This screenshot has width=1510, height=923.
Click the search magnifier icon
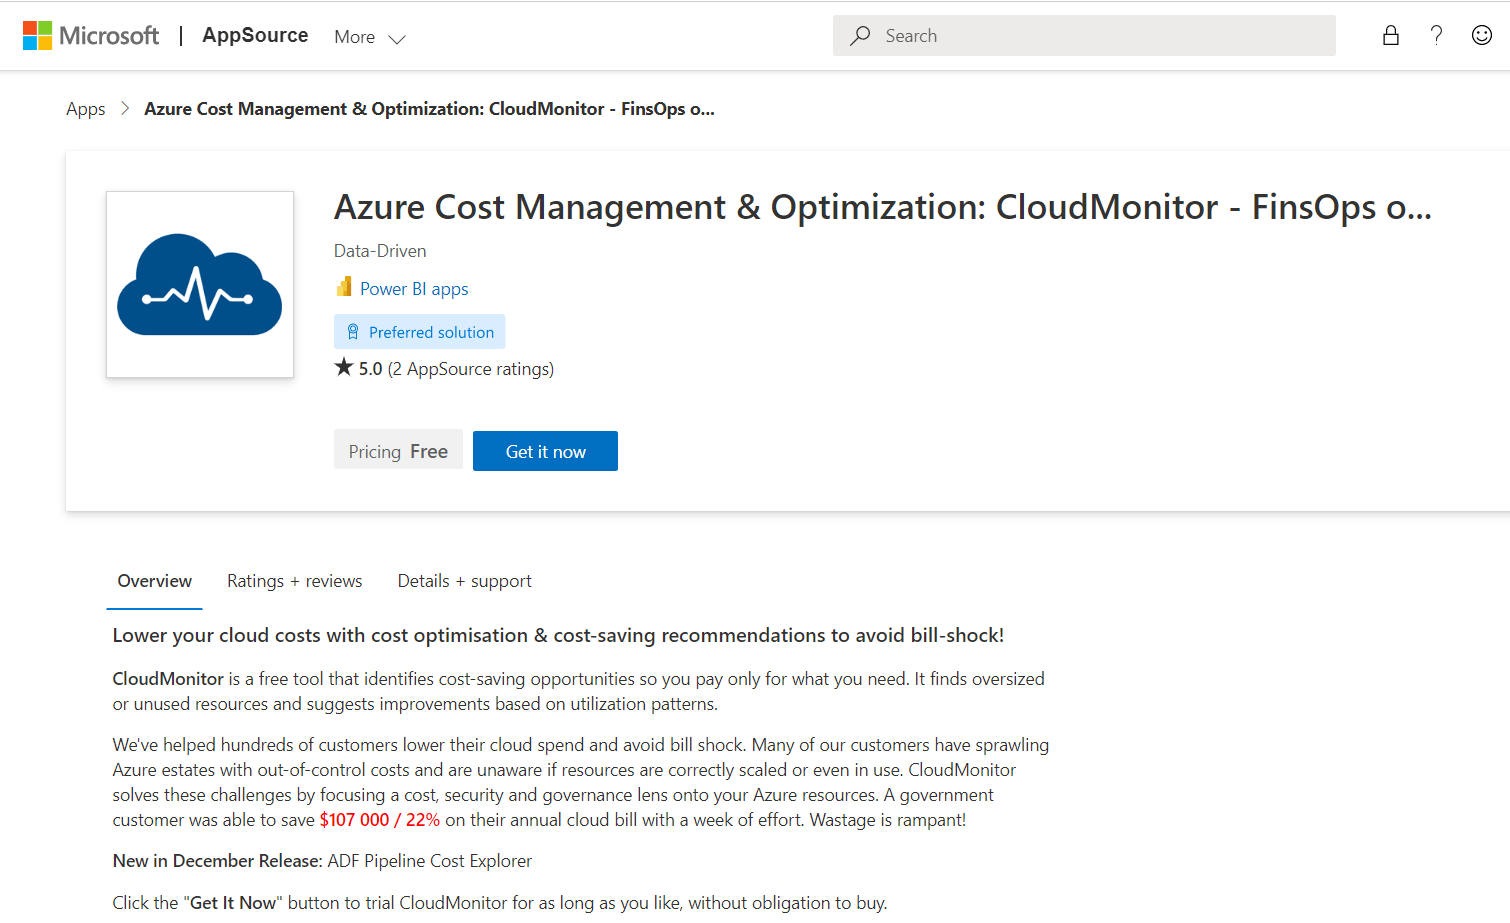(860, 36)
